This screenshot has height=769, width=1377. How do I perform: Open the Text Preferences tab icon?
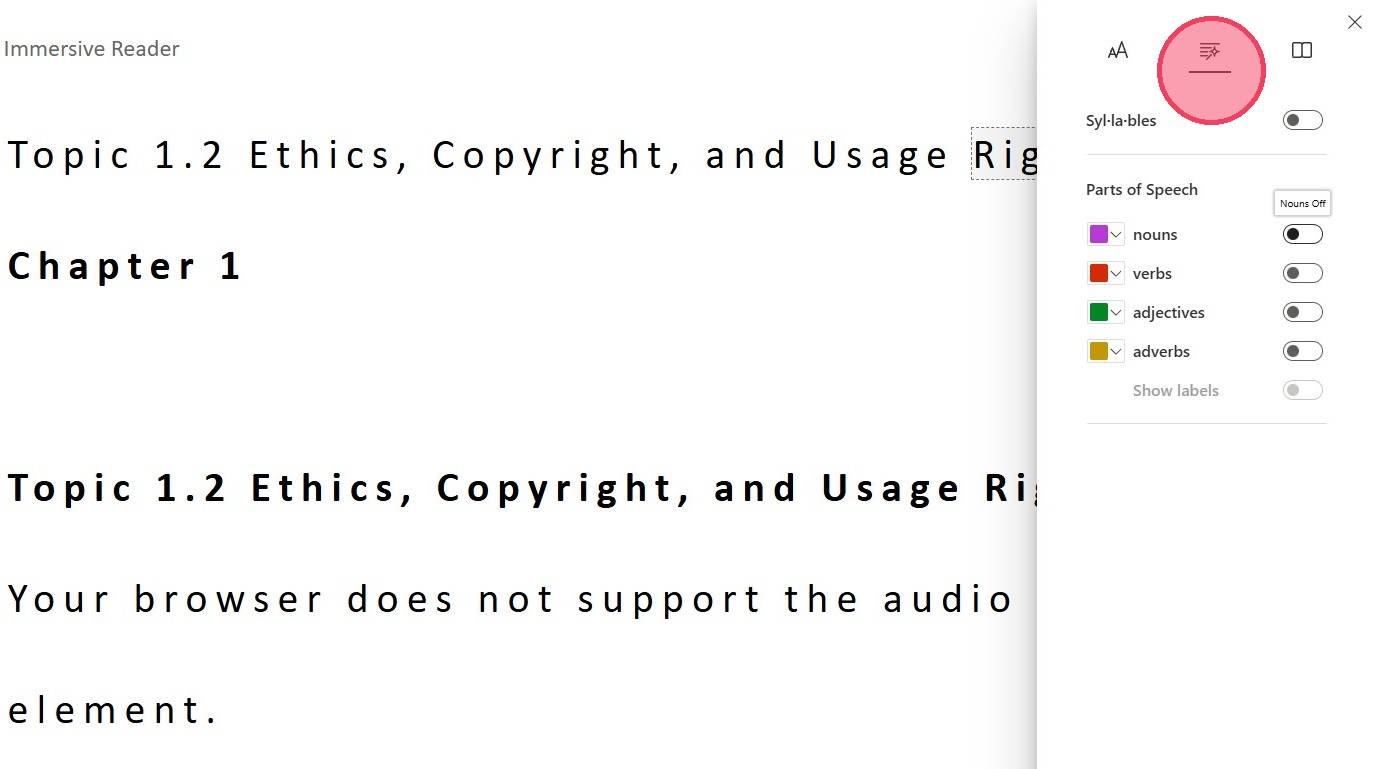point(1118,51)
